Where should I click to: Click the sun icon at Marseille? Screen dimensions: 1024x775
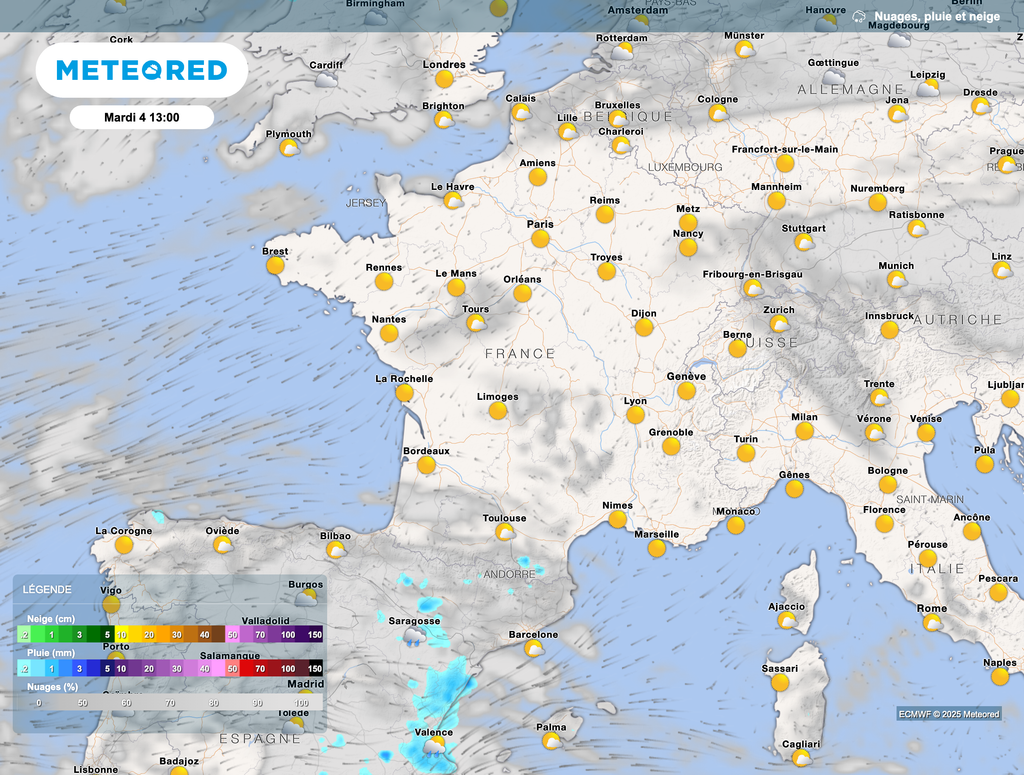coord(656,548)
